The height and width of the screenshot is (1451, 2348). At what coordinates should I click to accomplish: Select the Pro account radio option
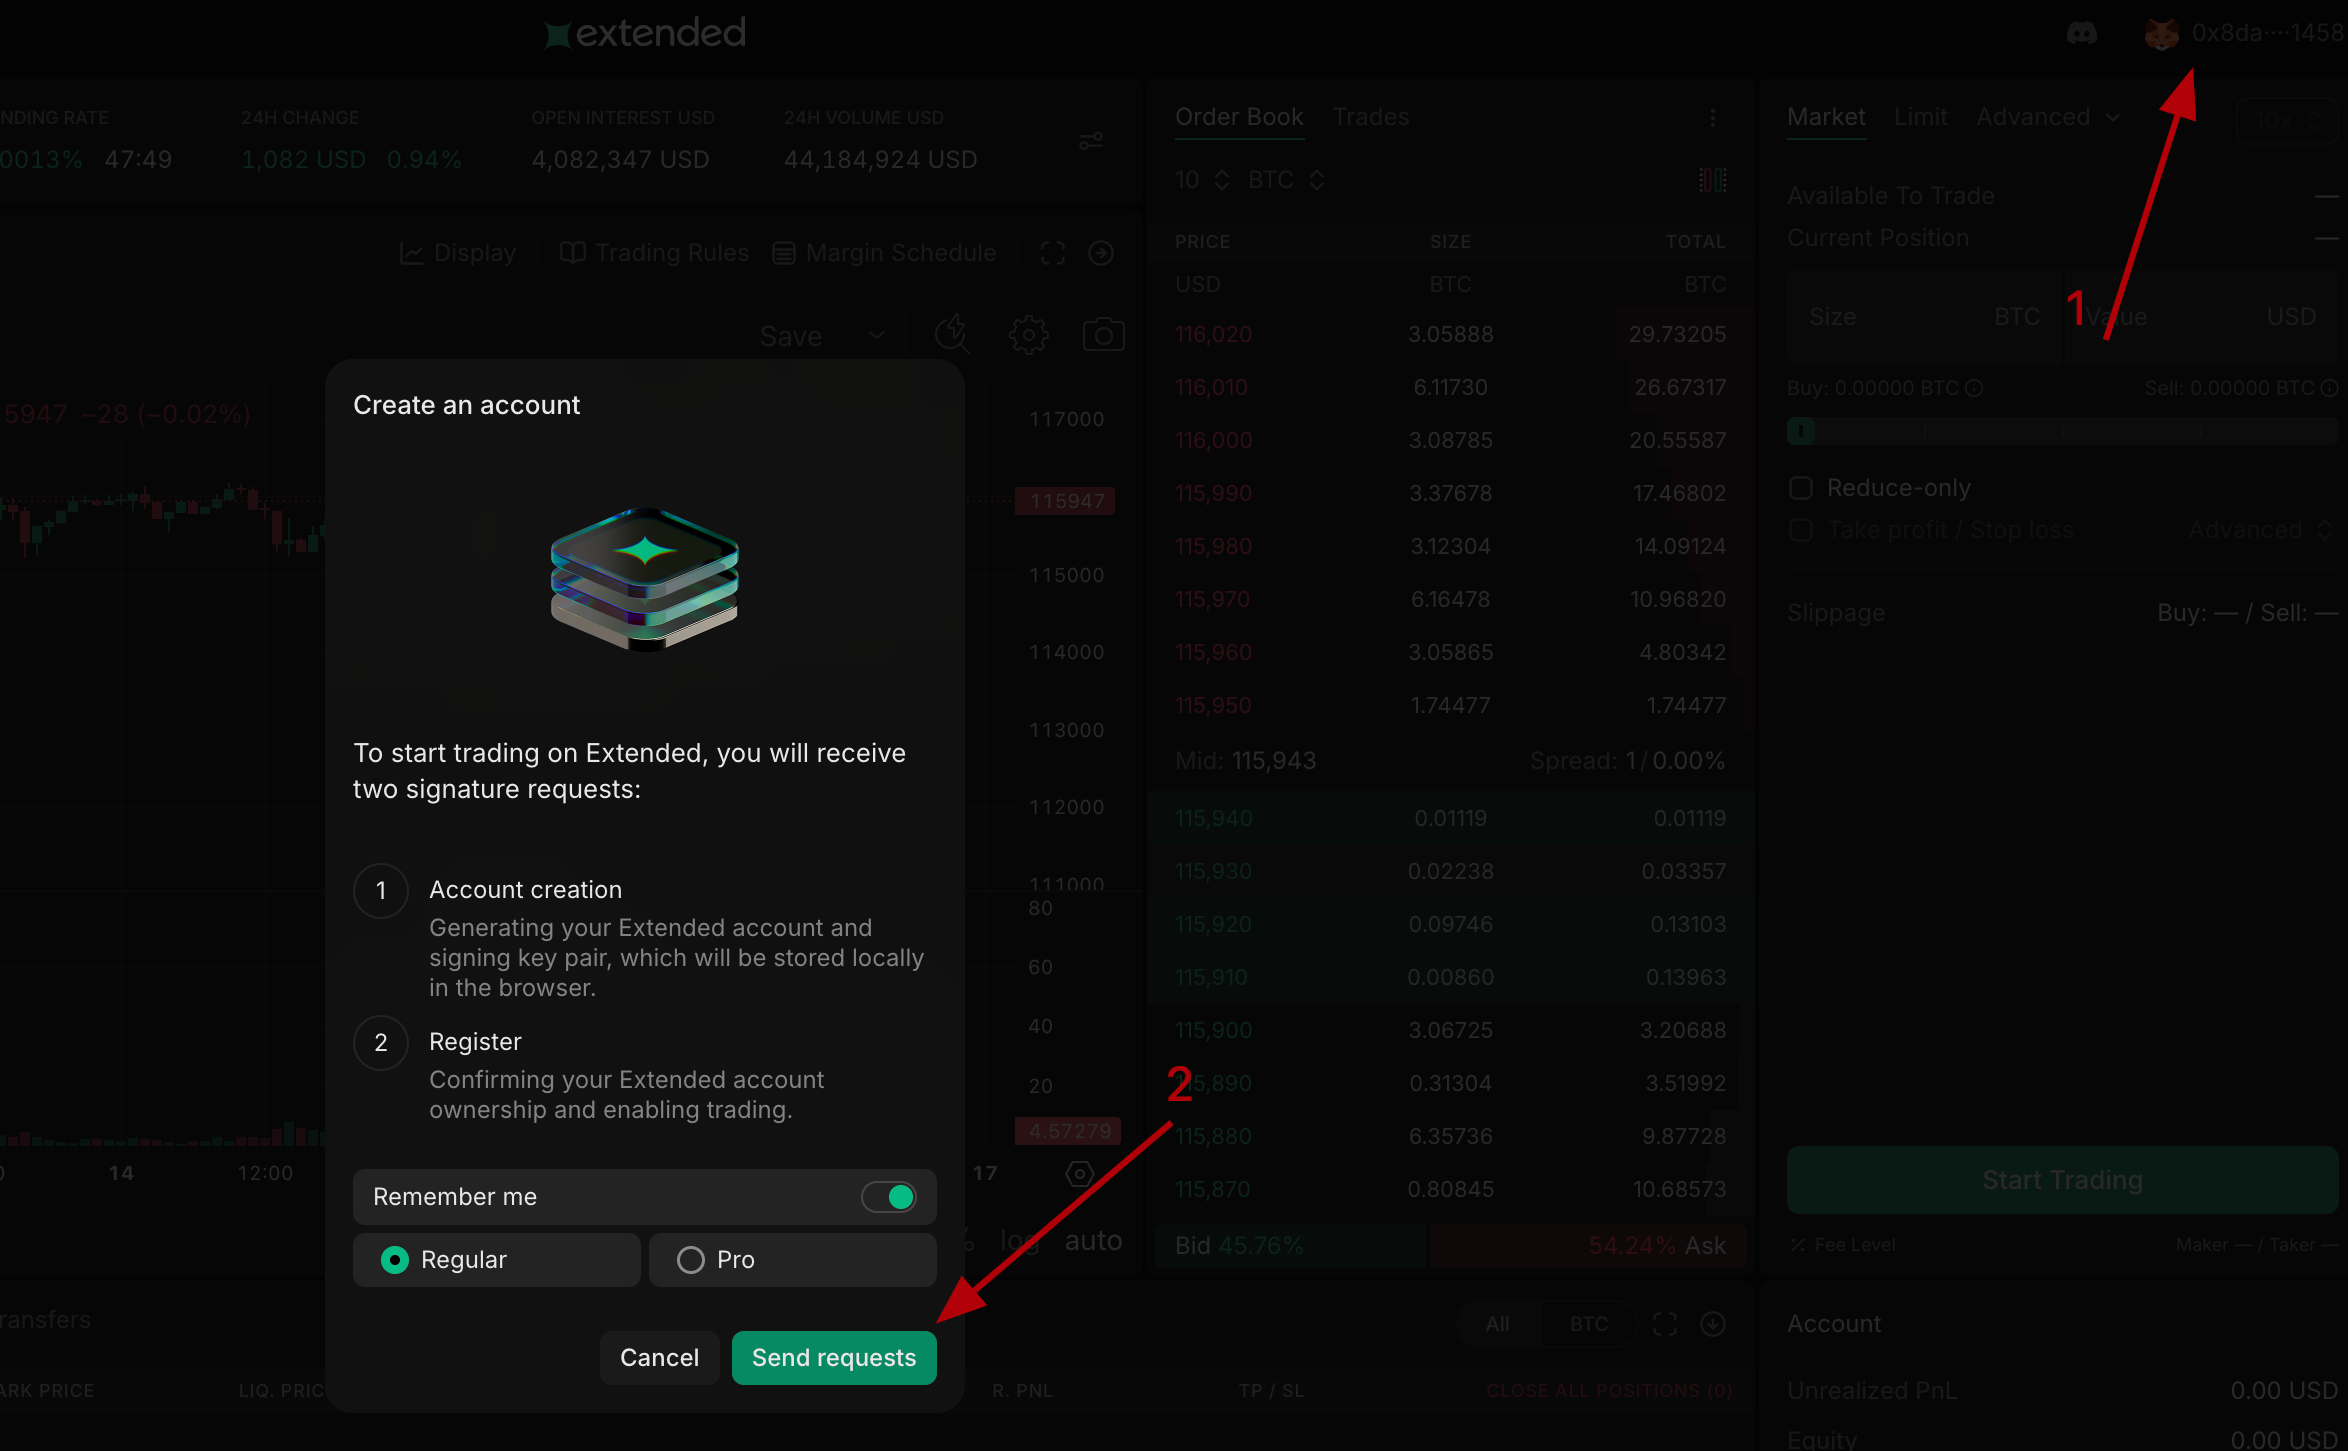(691, 1260)
